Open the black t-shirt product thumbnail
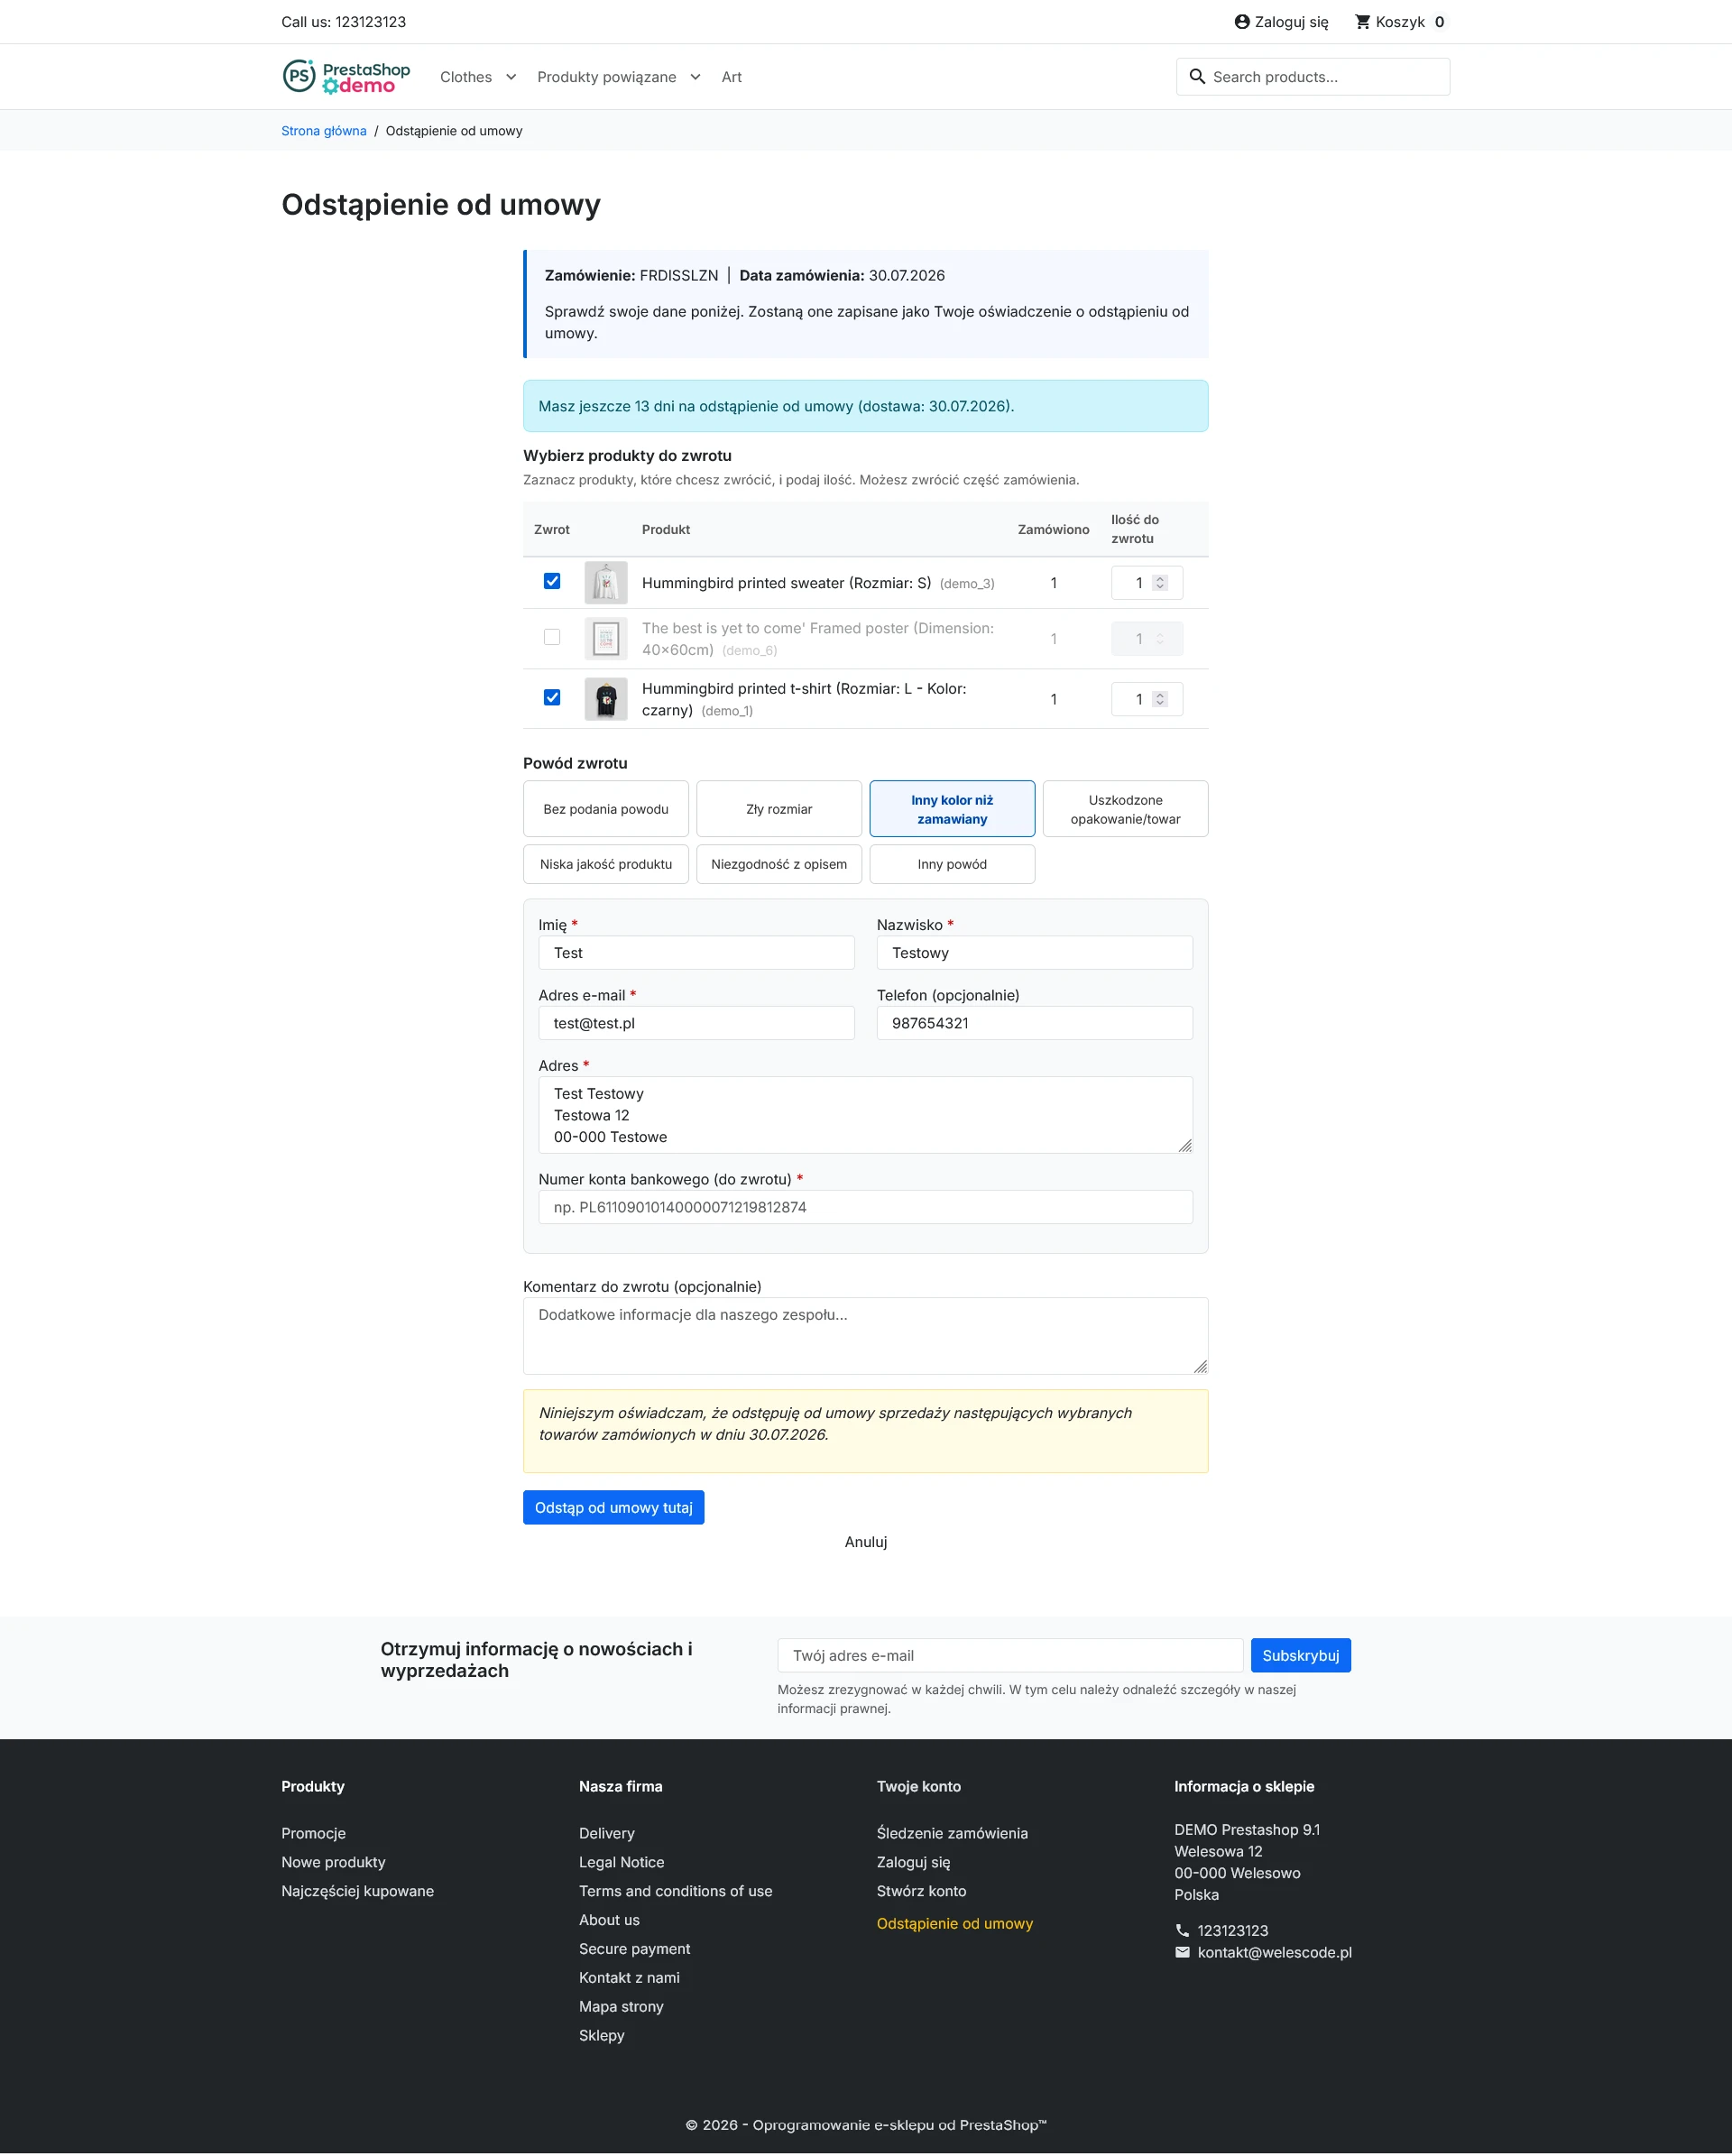This screenshot has height=2156, width=1732. 606,699
